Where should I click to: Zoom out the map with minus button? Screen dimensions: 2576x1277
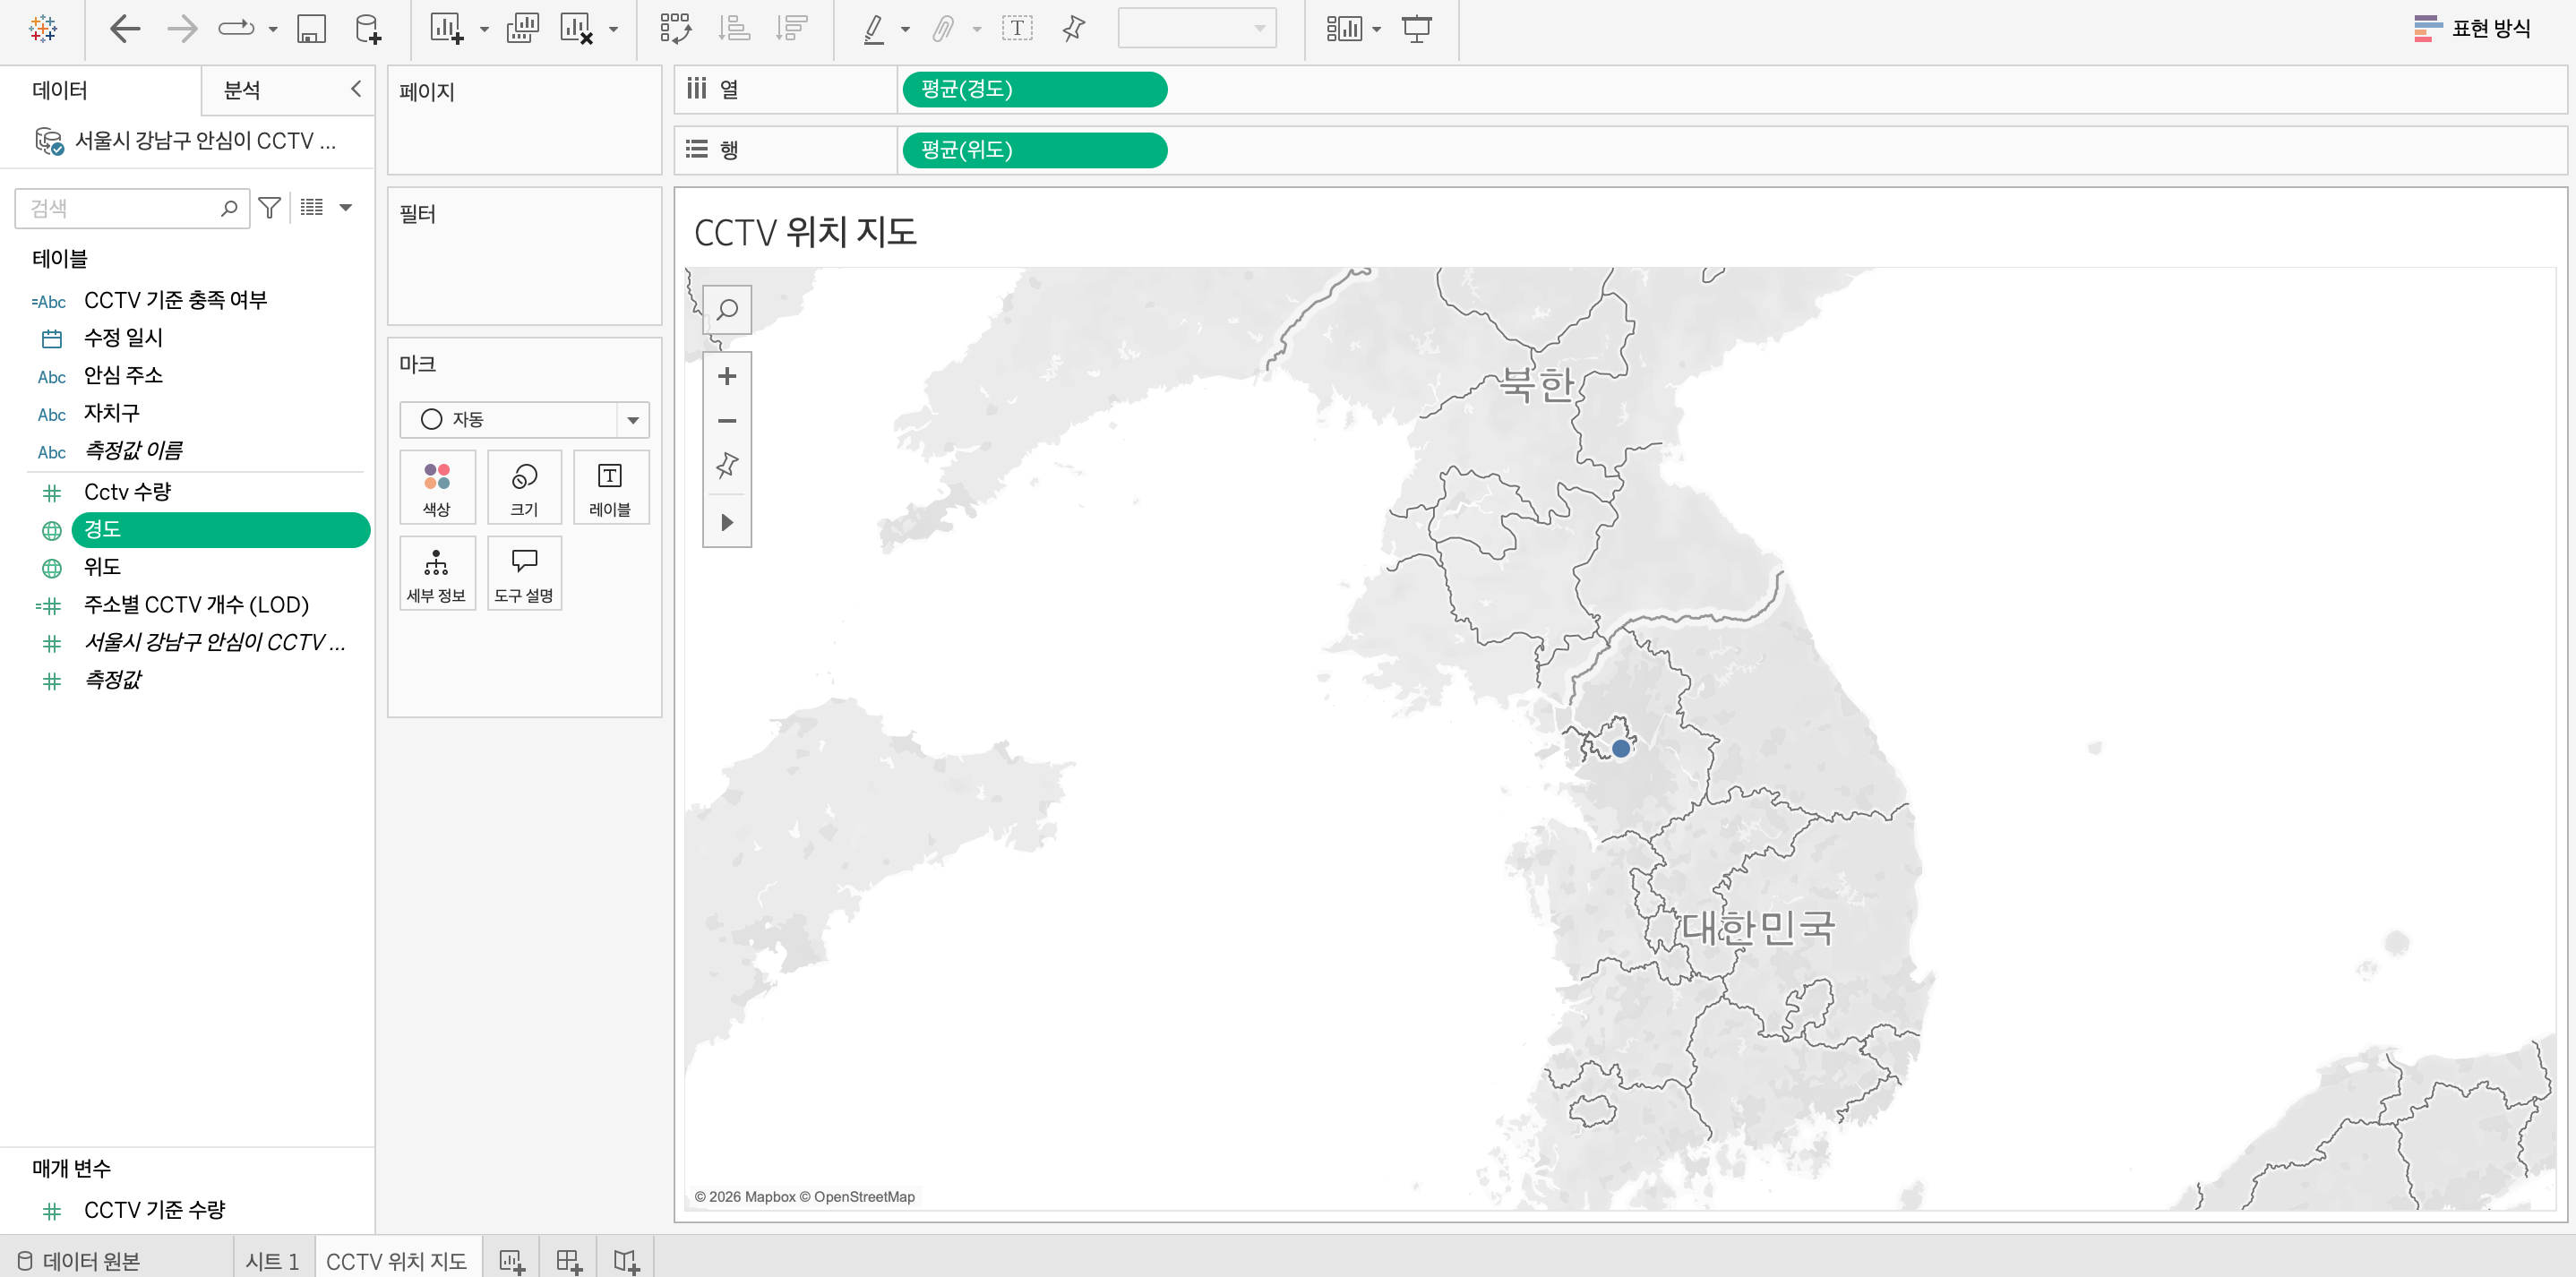click(x=727, y=421)
